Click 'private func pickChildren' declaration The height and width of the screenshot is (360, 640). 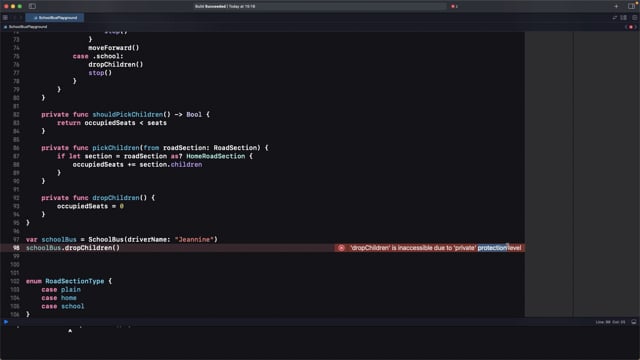click(x=155, y=148)
